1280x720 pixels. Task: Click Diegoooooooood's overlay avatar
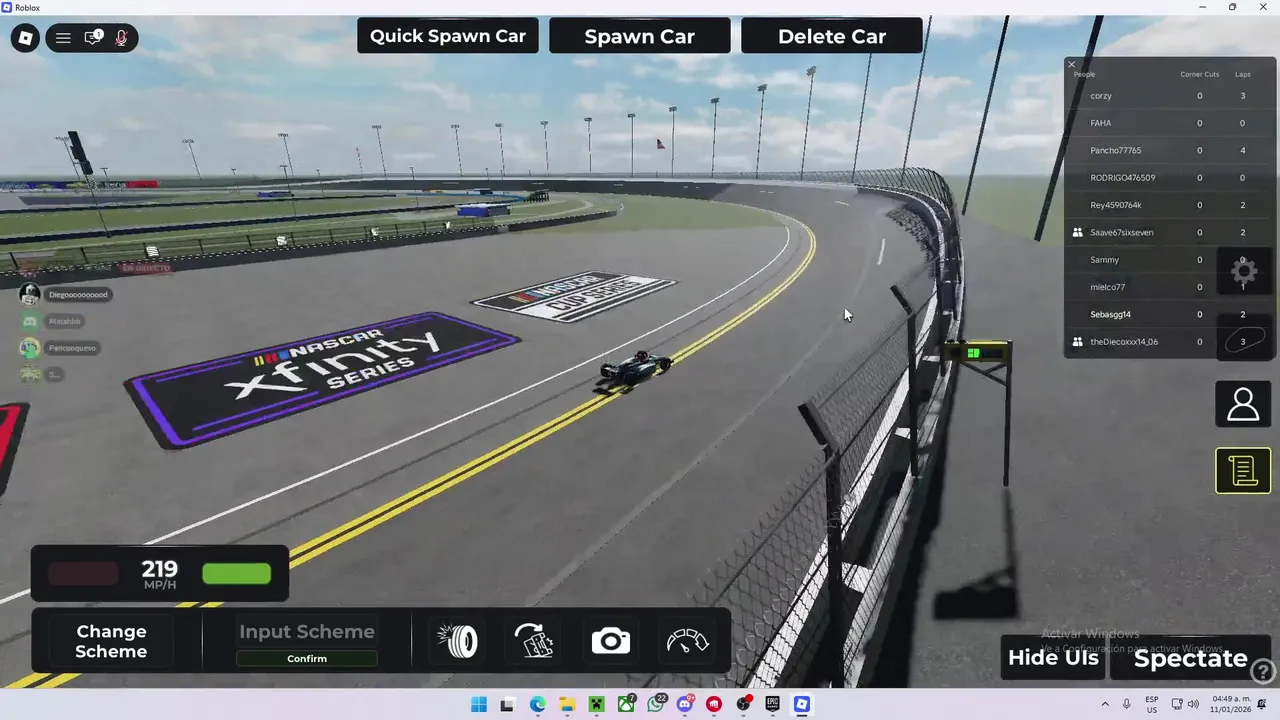point(30,294)
